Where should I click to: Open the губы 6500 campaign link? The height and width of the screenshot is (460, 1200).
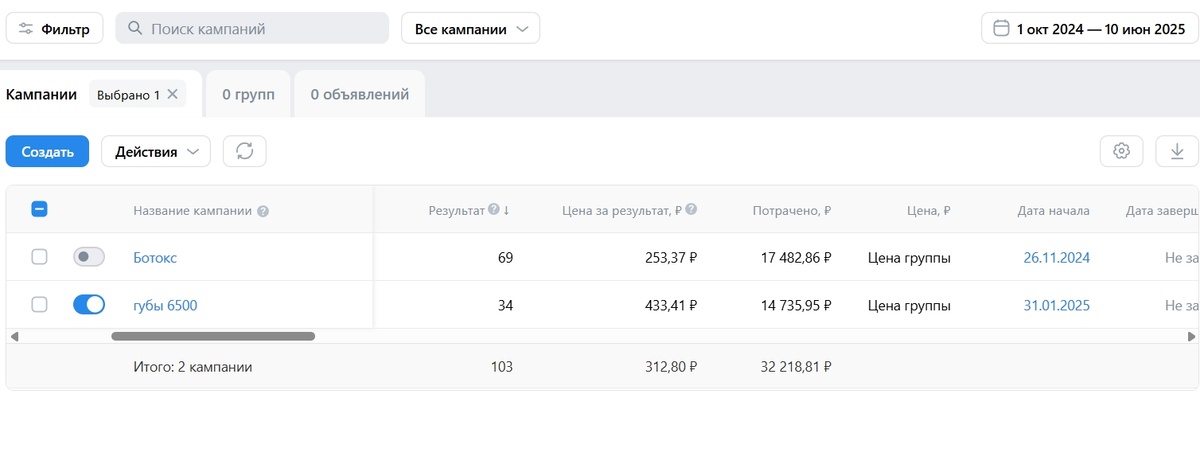(x=165, y=306)
